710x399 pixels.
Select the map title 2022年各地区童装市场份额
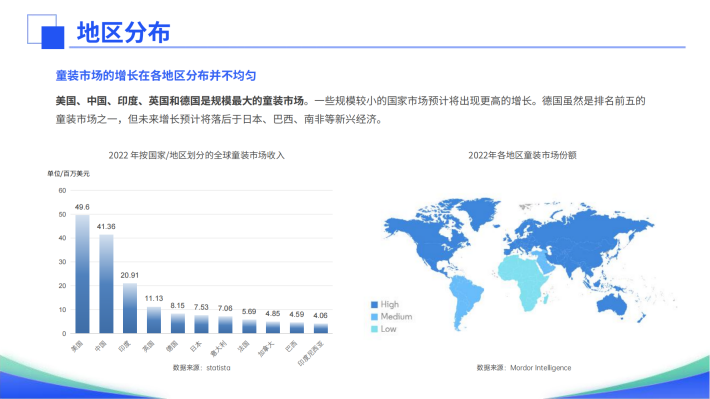coord(522,155)
